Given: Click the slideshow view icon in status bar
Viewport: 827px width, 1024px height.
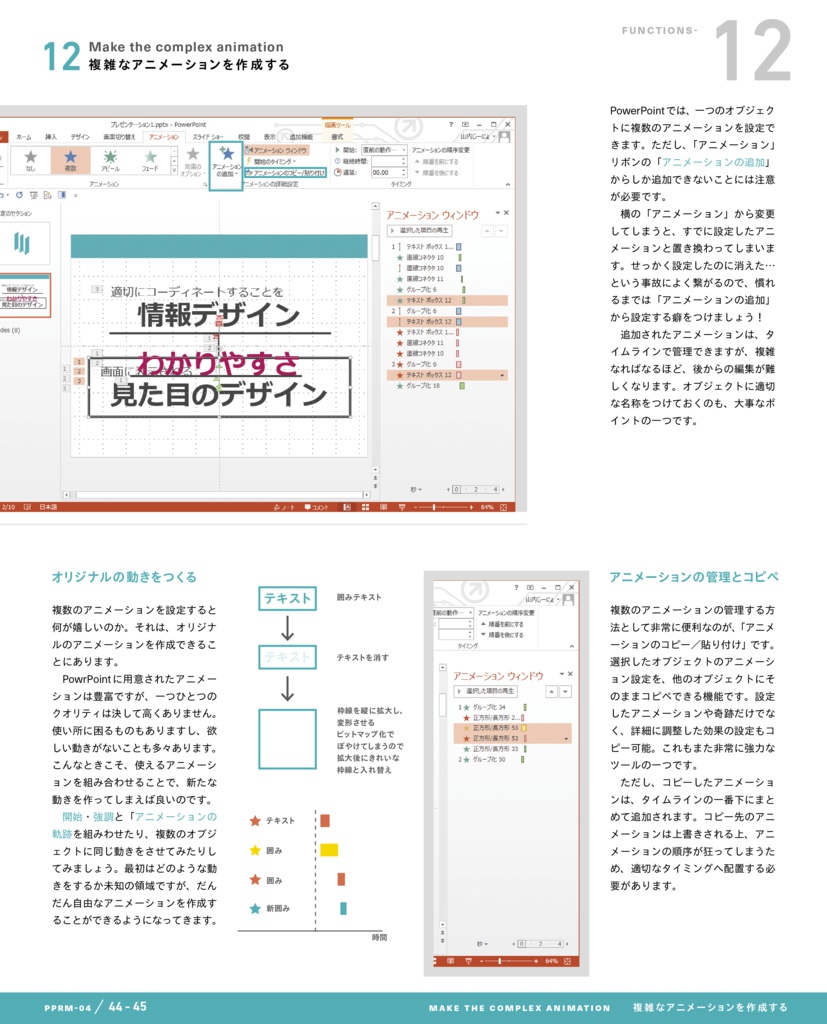Looking at the screenshot, I should (x=401, y=505).
